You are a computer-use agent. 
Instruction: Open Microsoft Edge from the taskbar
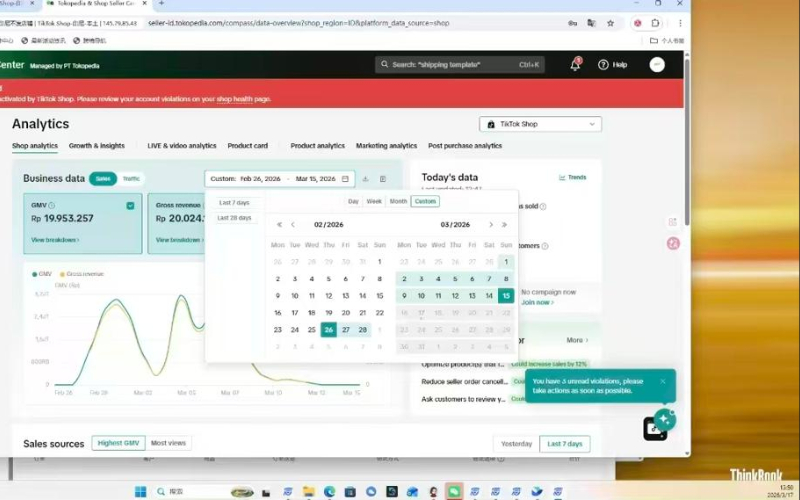click(x=329, y=491)
